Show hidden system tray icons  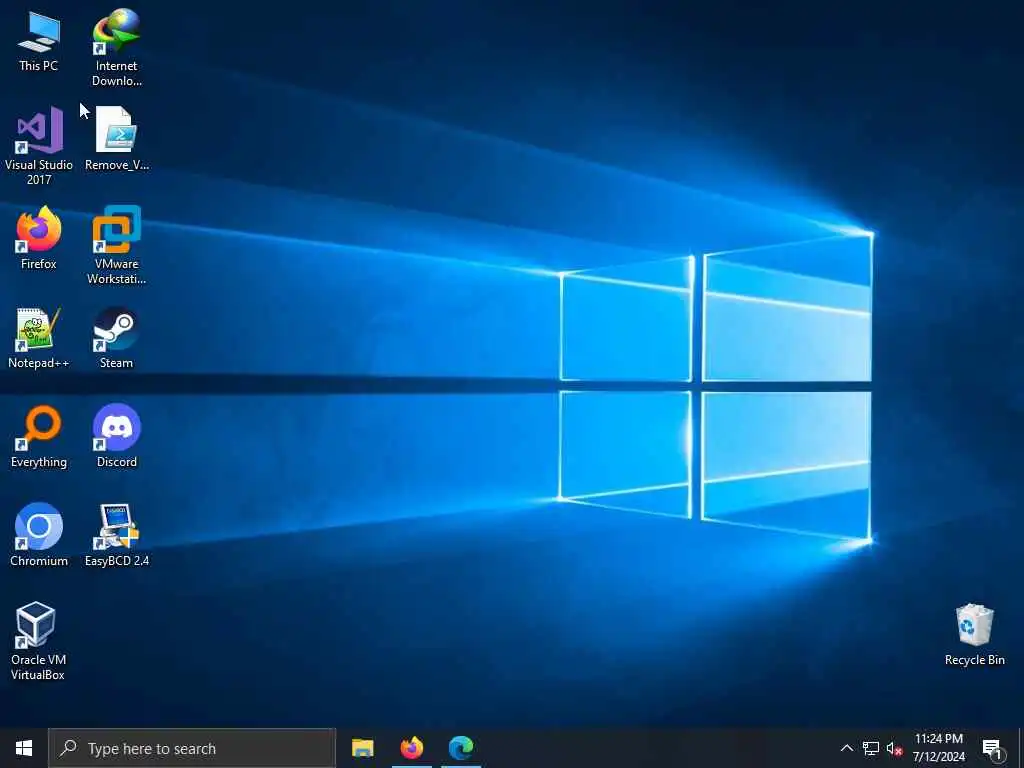click(x=846, y=748)
